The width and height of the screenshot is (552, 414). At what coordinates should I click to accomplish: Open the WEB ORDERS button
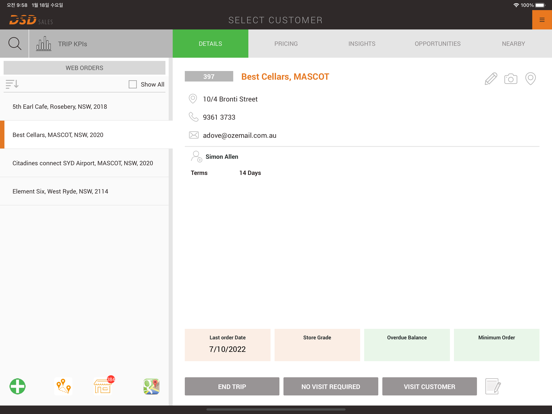tap(84, 68)
